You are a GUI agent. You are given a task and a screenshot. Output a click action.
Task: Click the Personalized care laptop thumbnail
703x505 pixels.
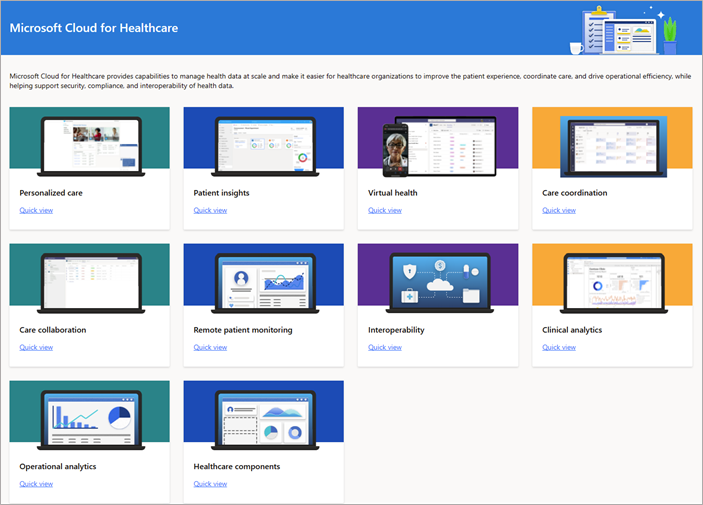coord(89,145)
